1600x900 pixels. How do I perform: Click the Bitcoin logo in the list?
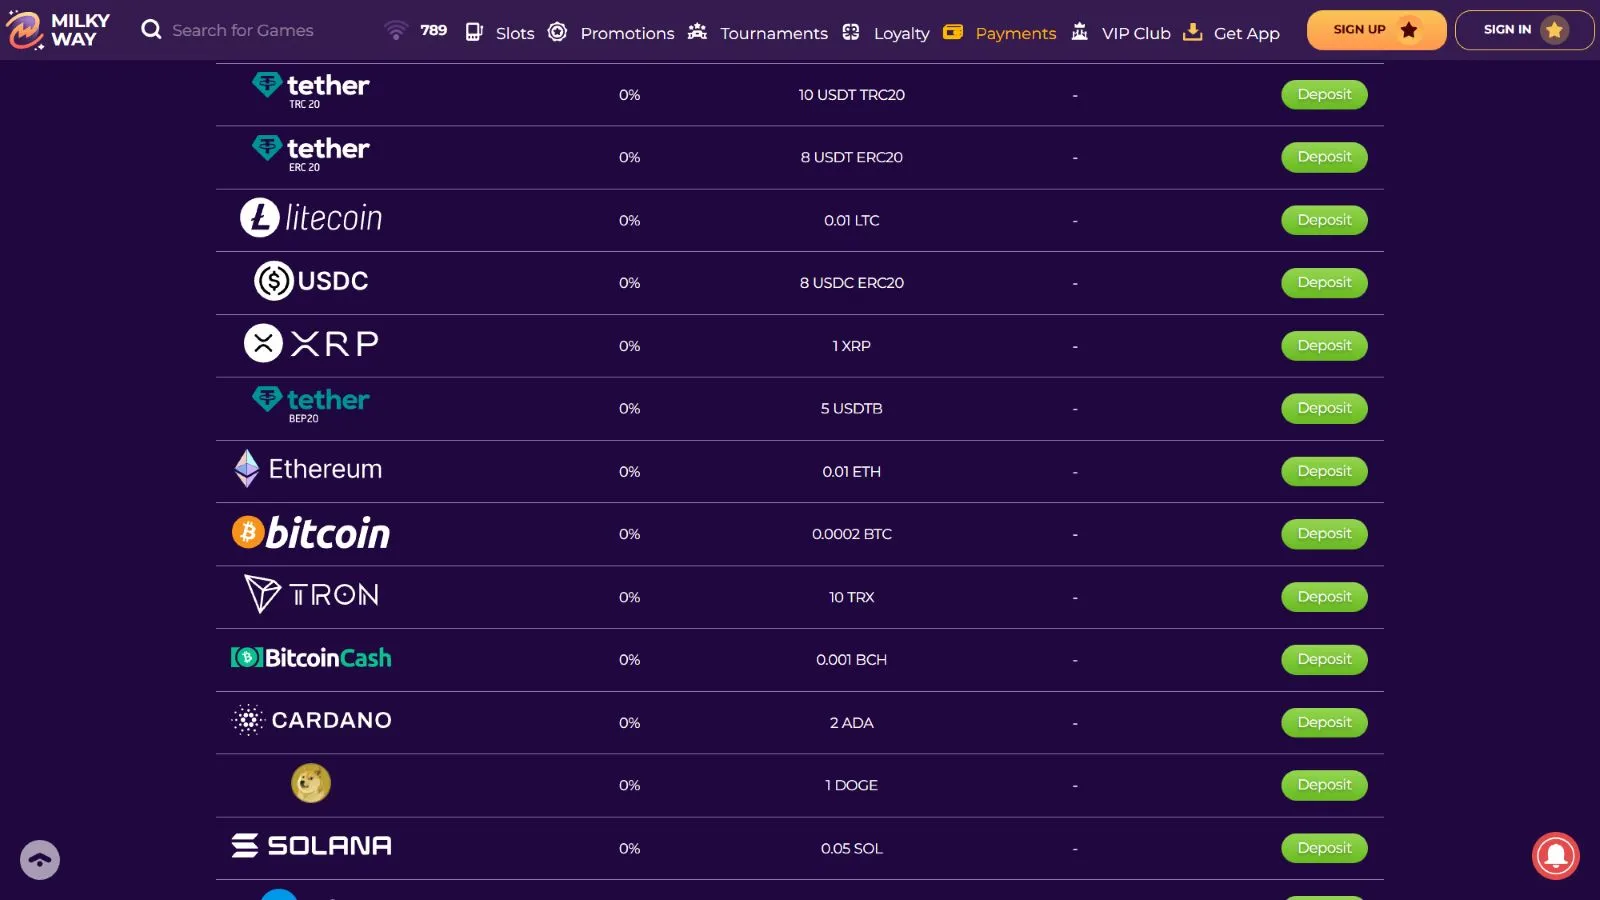point(311,533)
